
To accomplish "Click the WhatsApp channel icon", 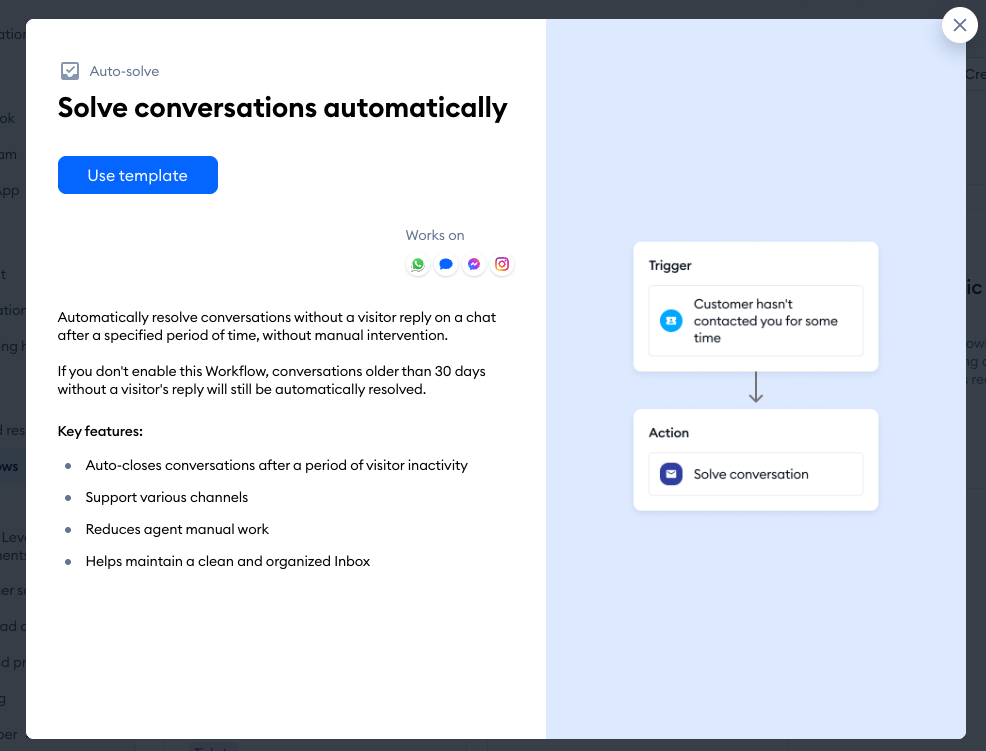I will [x=418, y=264].
